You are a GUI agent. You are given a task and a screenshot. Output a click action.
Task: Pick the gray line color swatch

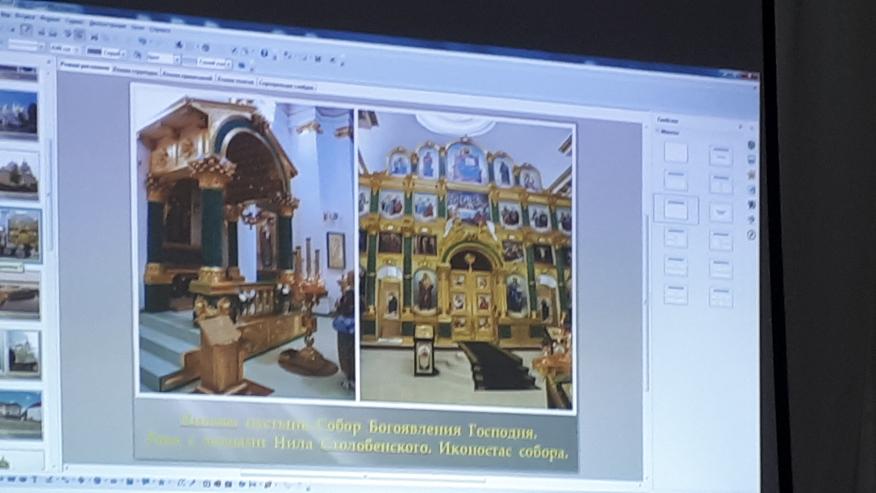[94, 52]
